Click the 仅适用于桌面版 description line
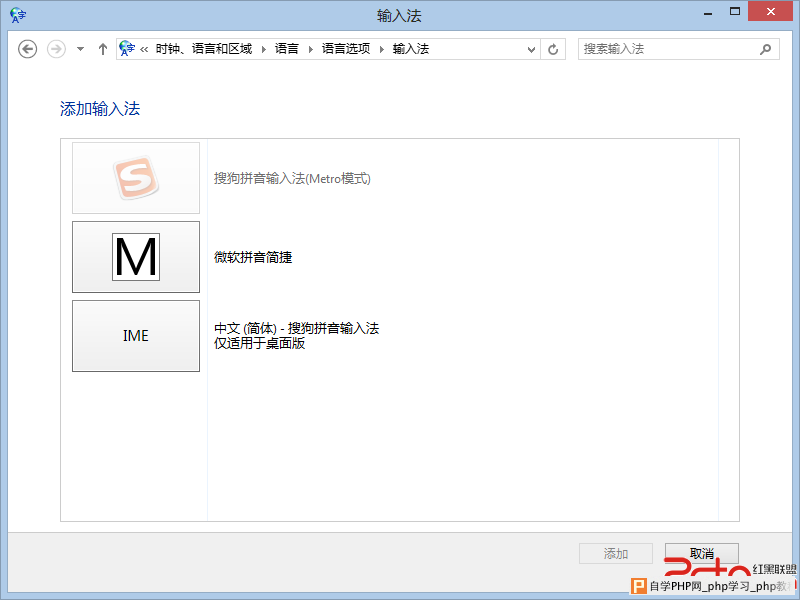The image size is (800, 600). pos(260,343)
